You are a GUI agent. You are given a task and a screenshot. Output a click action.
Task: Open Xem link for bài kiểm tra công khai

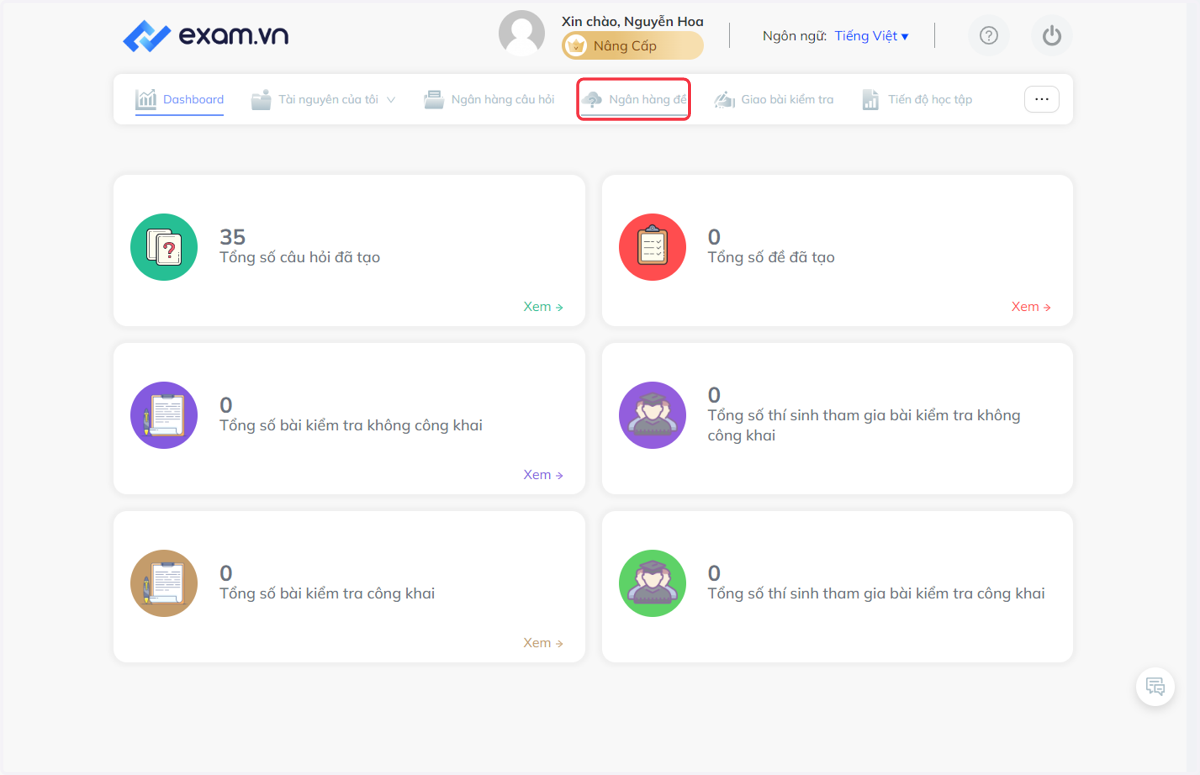click(x=543, y=643)
